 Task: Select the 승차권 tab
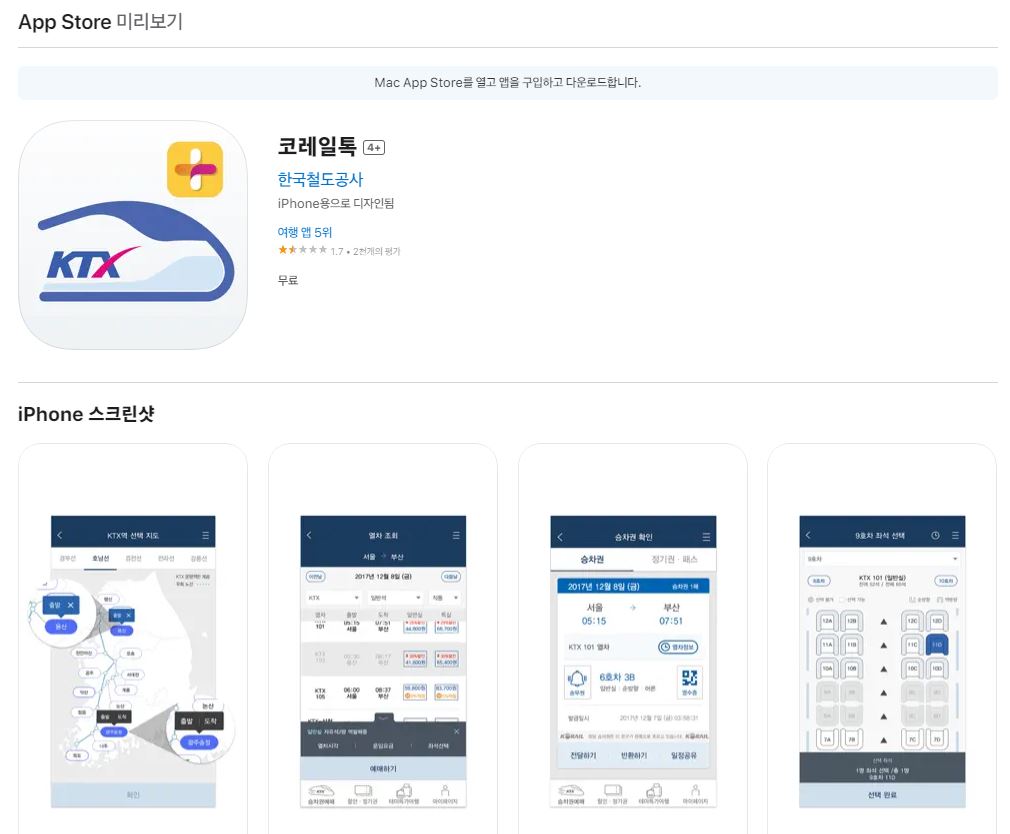pos(592,559)
